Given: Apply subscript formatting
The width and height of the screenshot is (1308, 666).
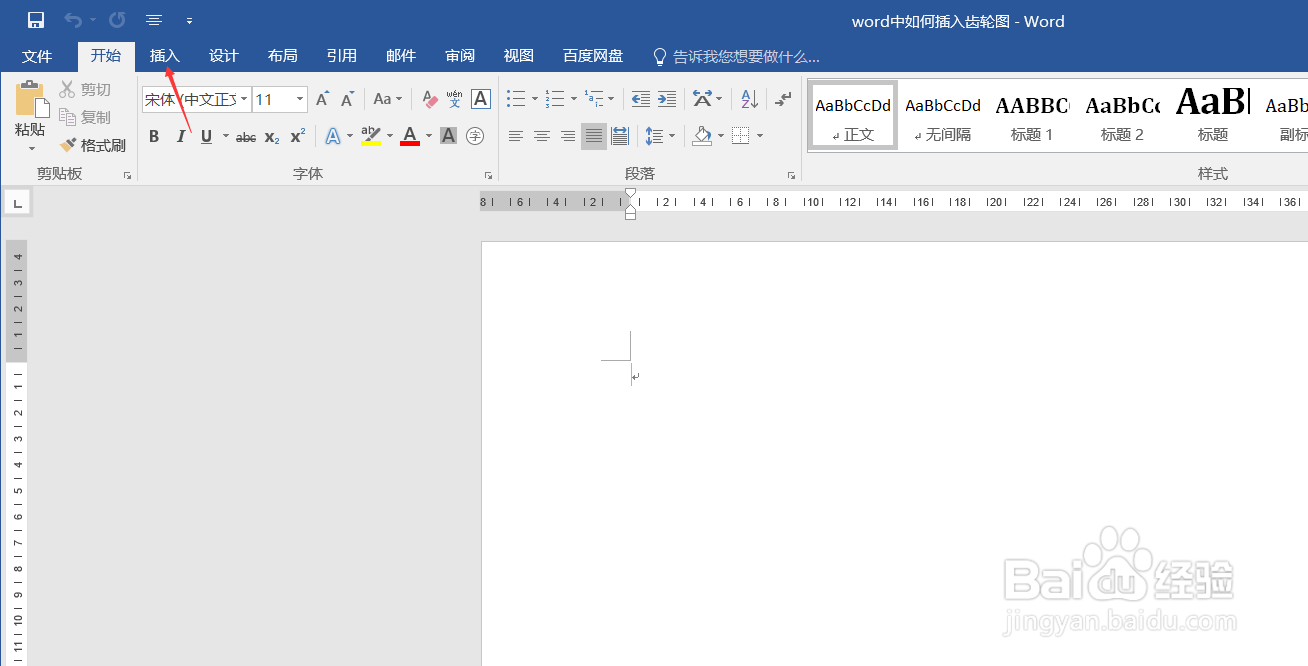Looking at the screenshot, I should (x=272, y=136).
